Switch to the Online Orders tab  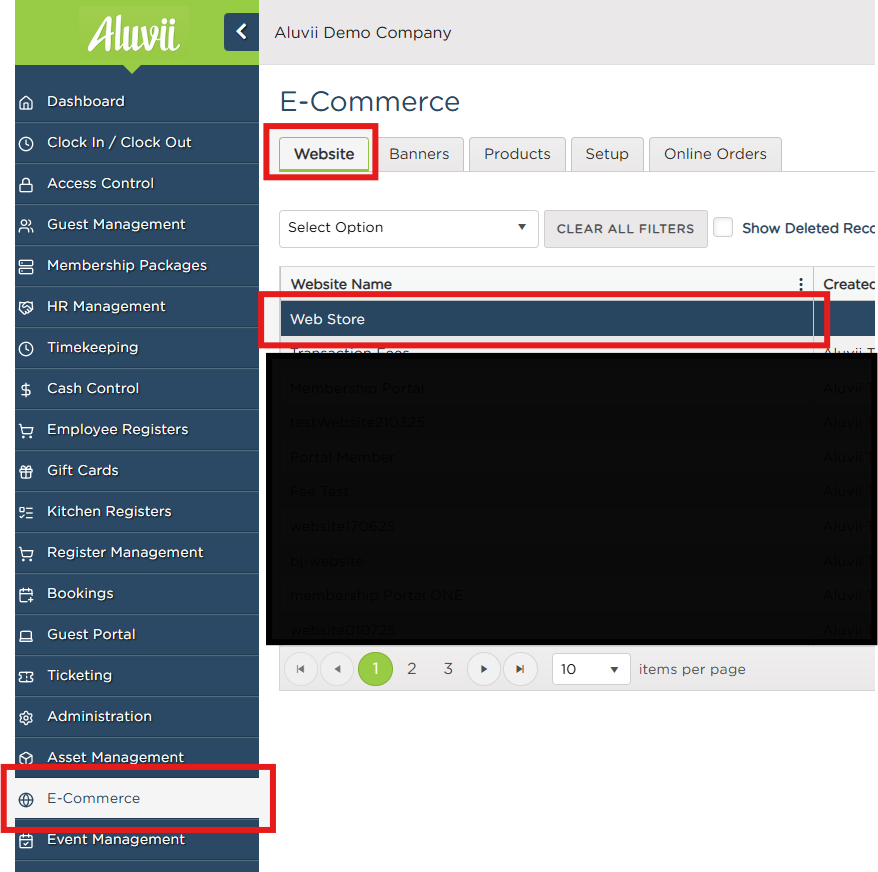715,154
